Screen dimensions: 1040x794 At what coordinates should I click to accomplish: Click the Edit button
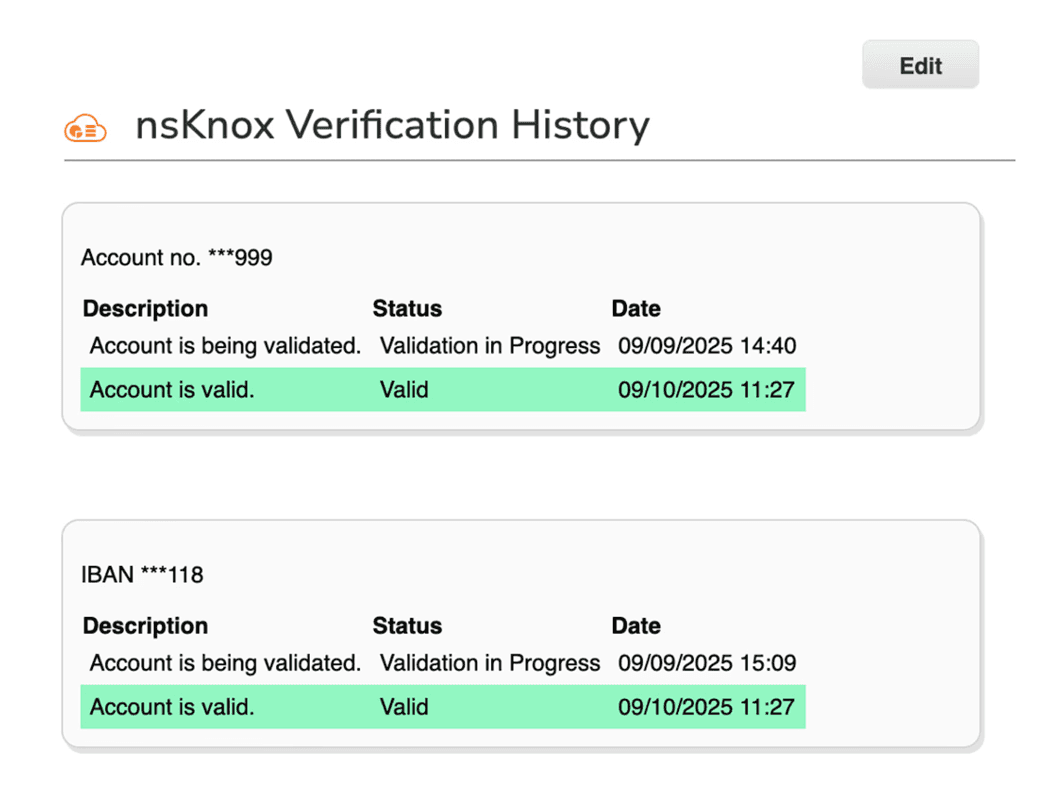tap(920, 64)
